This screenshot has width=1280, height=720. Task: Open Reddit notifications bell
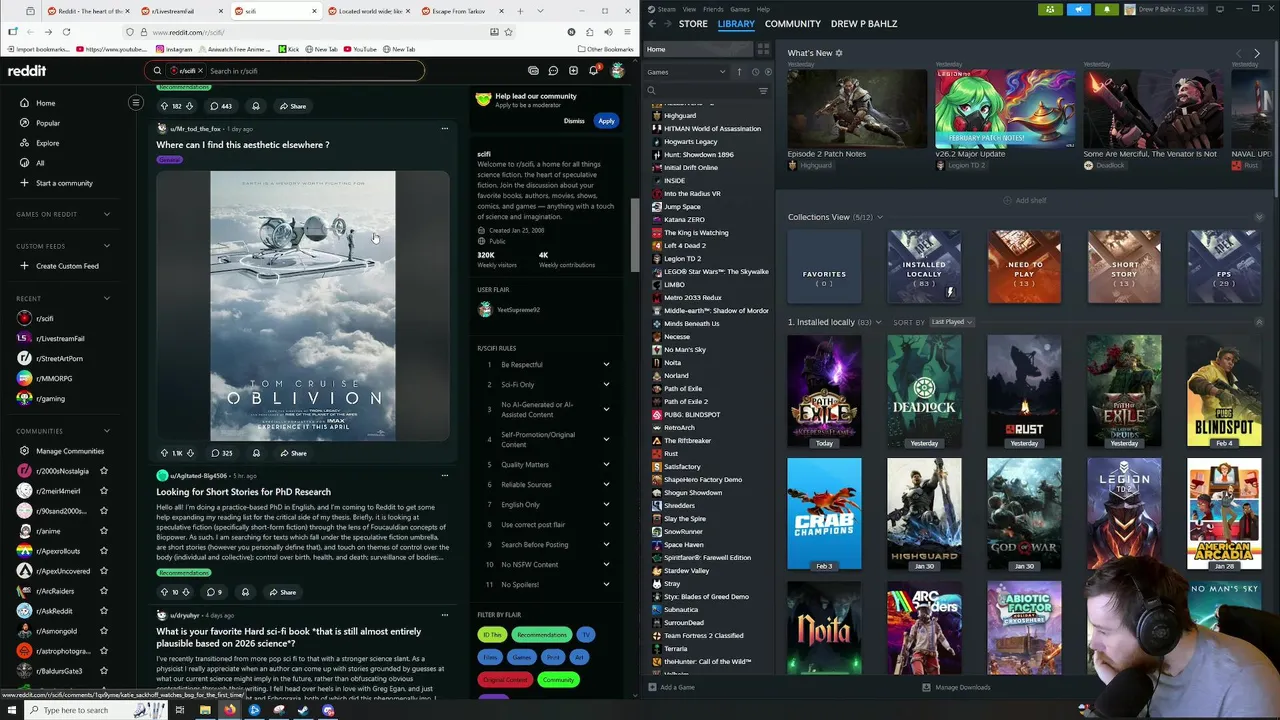click(593, 71)
